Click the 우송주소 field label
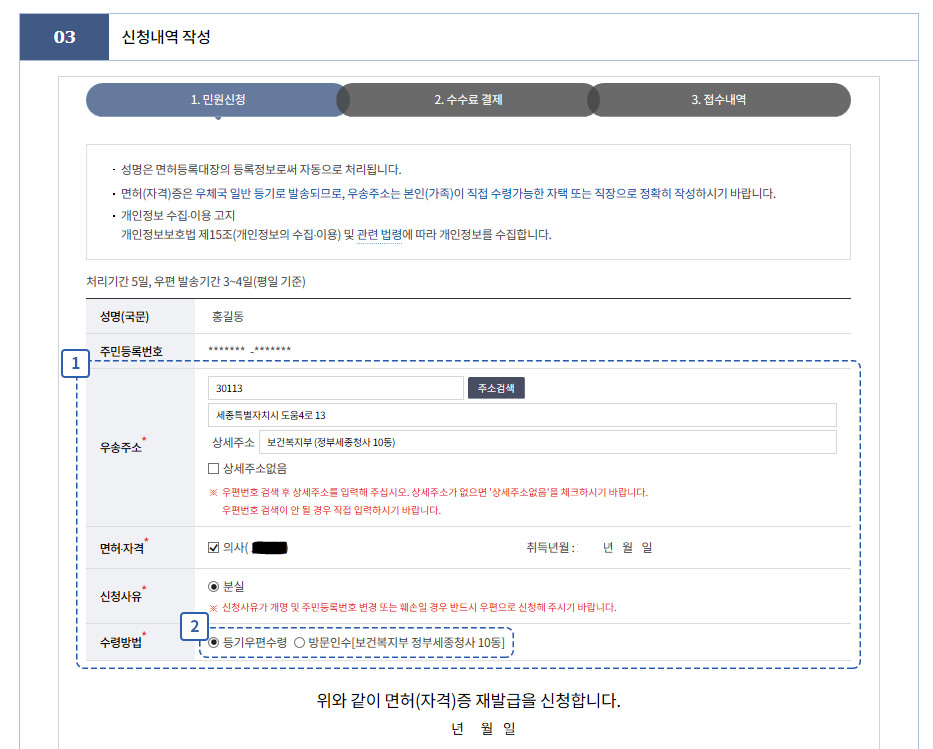Viewport: 933px width, 749px height. click(121, 447)
